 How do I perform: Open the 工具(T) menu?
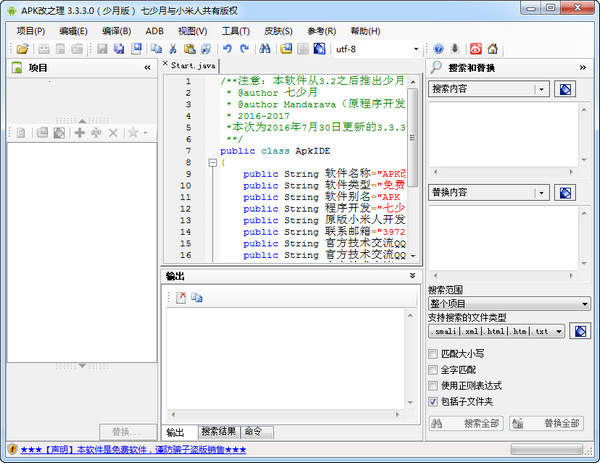point(236,31)
